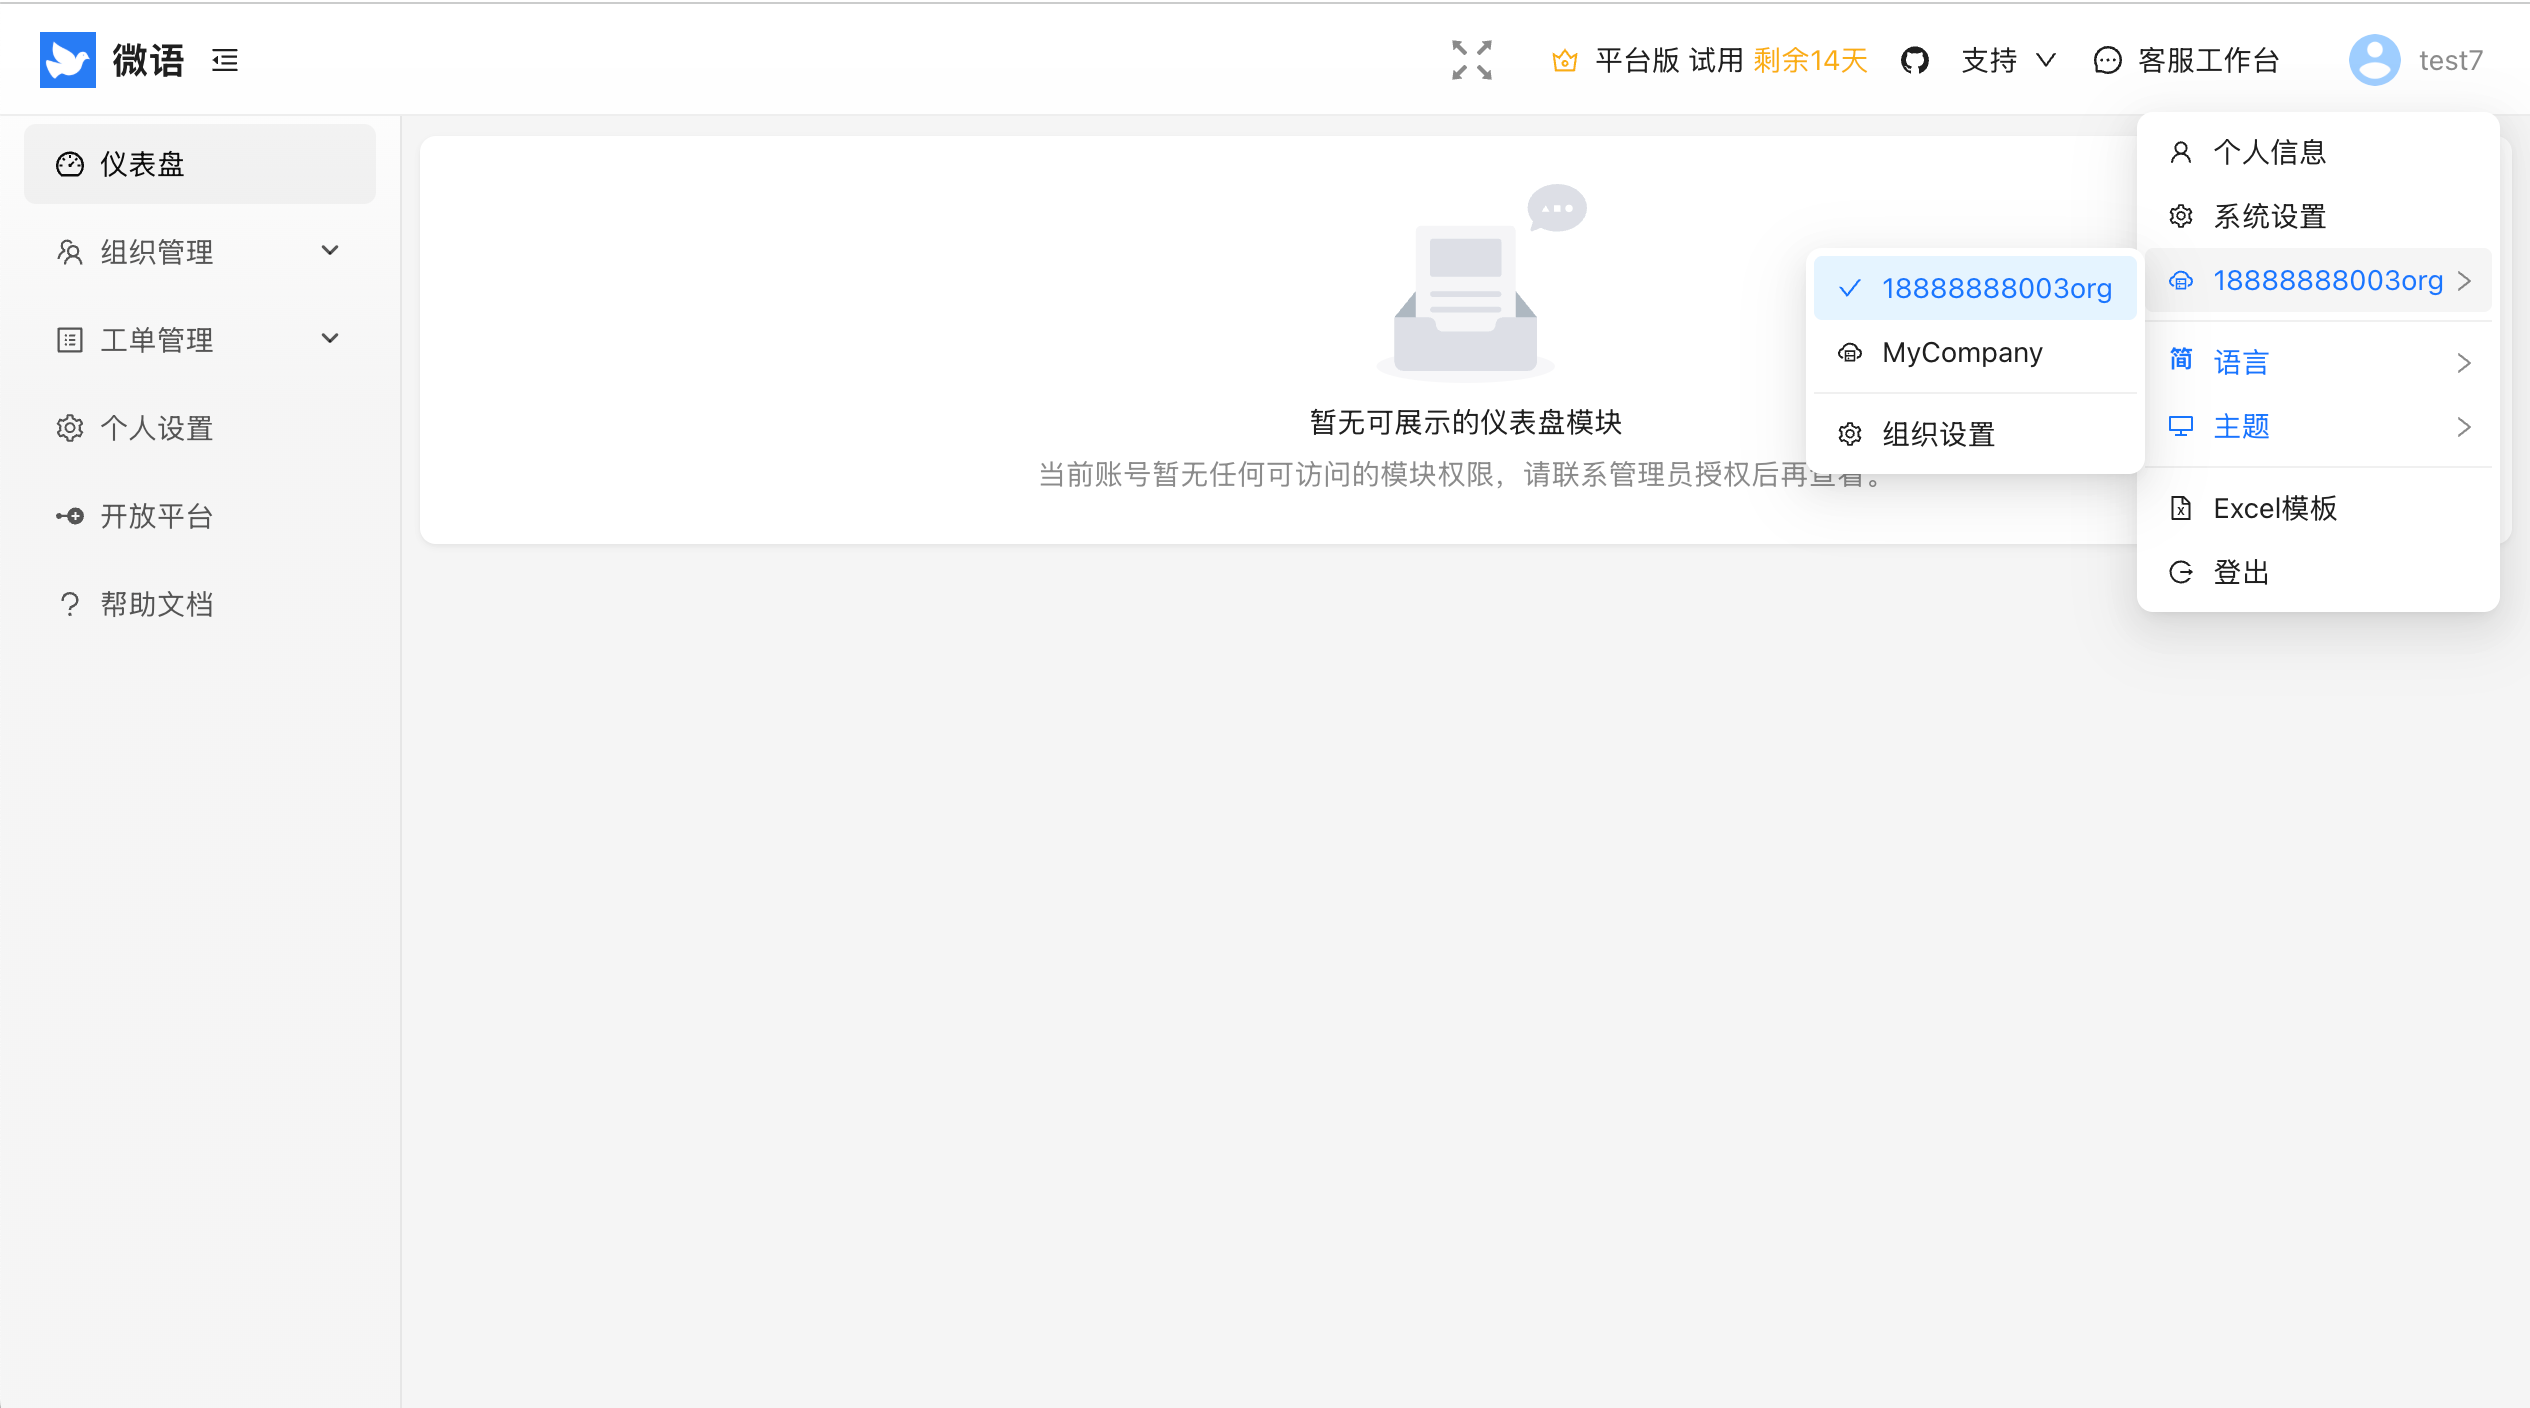Open 组织设置 in organization submenu

[x=1975, y=434]
